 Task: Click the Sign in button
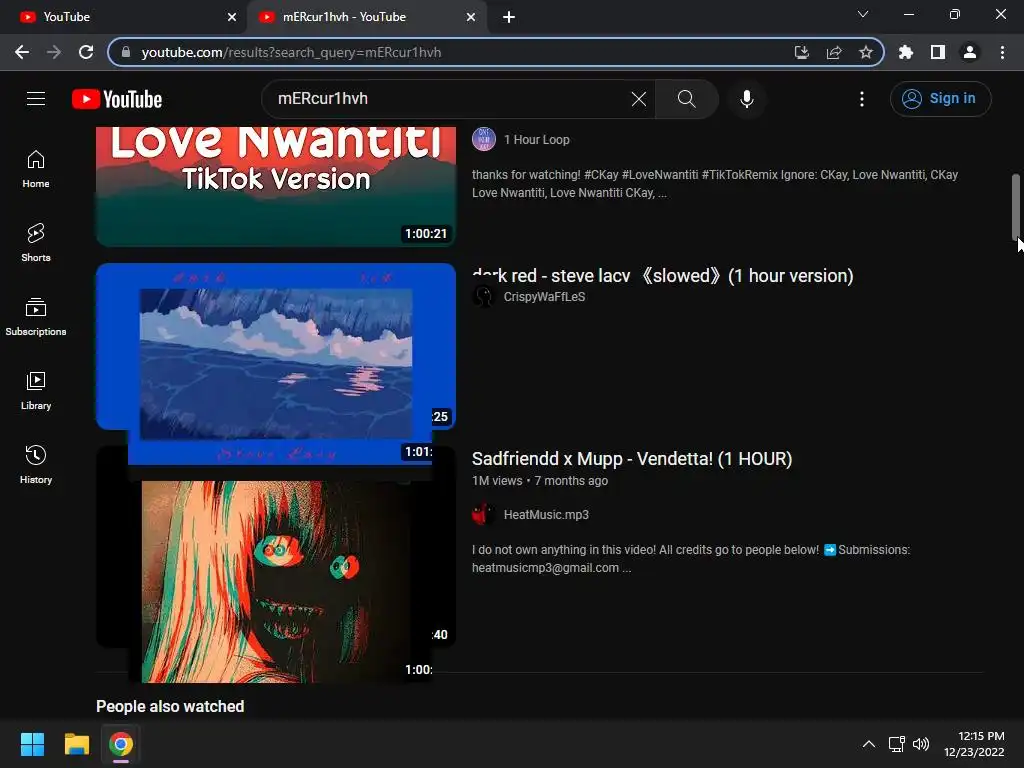940,99
